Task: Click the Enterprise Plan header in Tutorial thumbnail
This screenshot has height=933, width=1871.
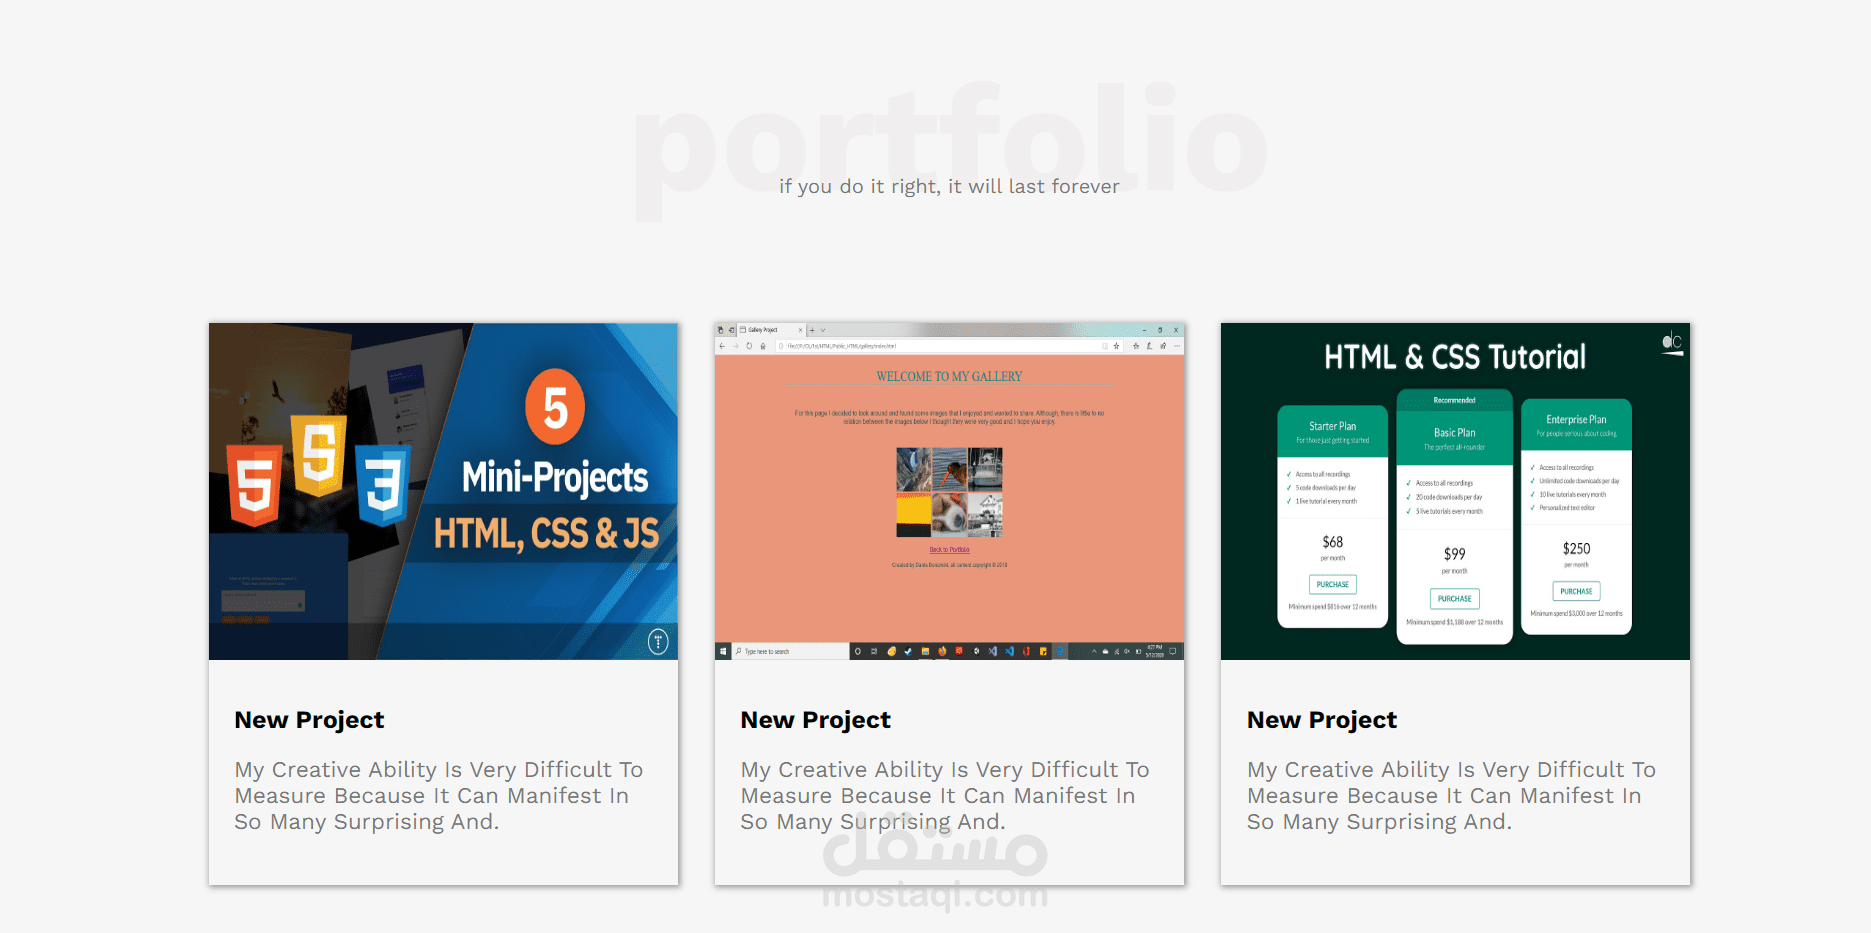Action: tap(1576, 425)
